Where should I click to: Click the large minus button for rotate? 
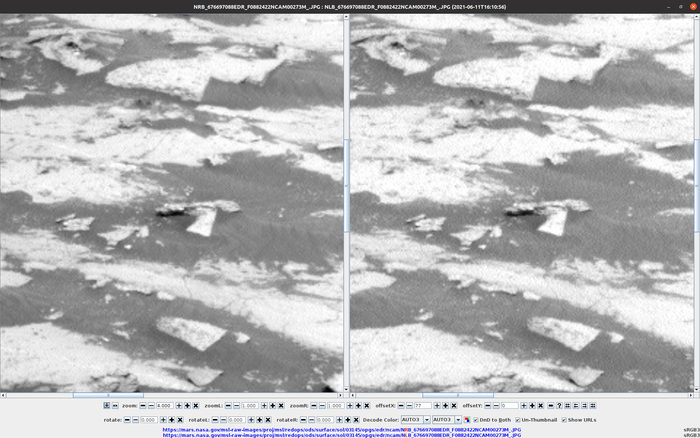pos(127,420)
